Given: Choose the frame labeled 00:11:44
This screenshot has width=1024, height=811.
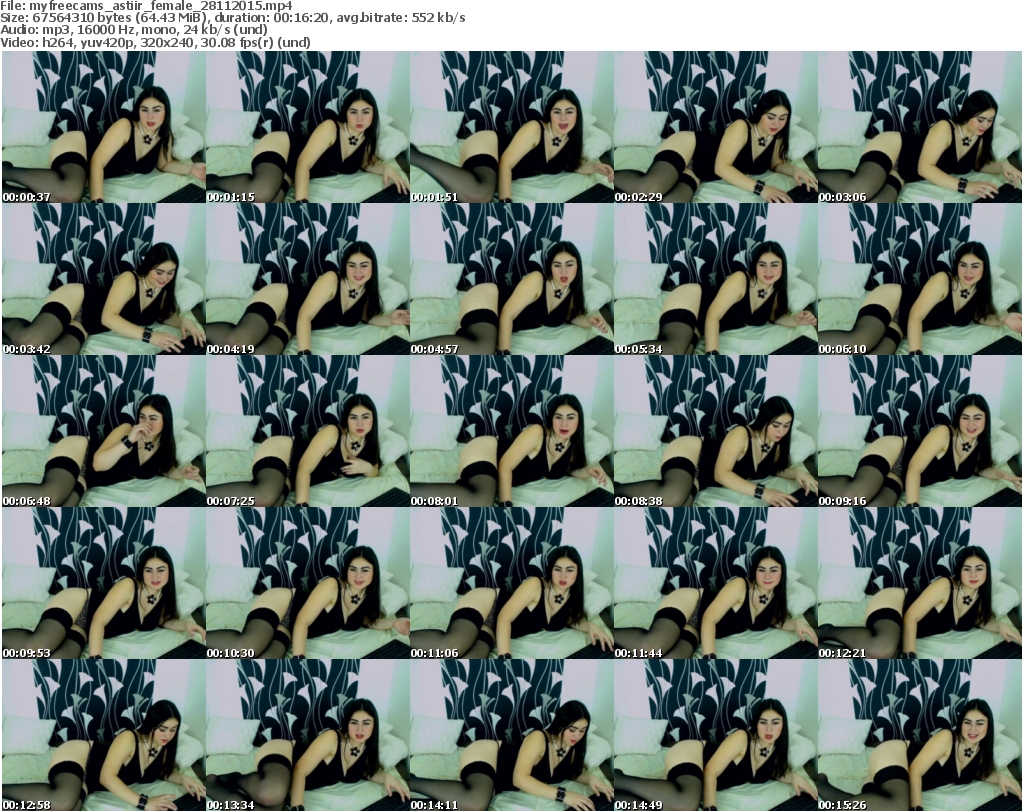Looking at the screenshot, I should [x=715, y=583].
